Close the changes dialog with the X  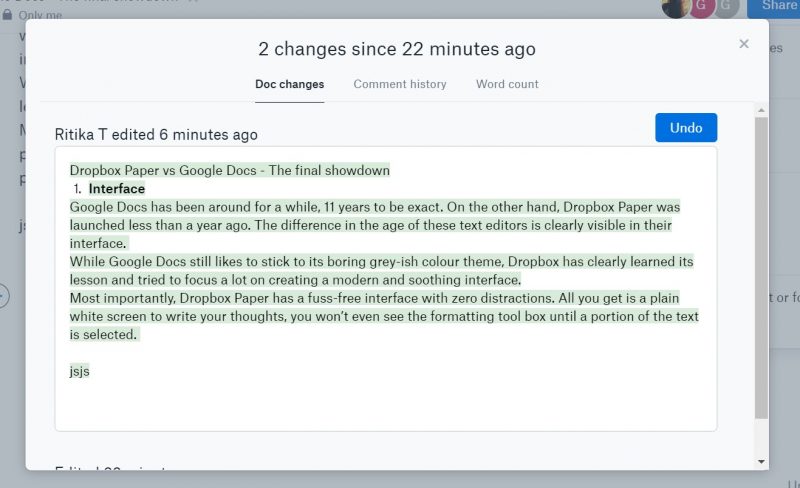744,44
